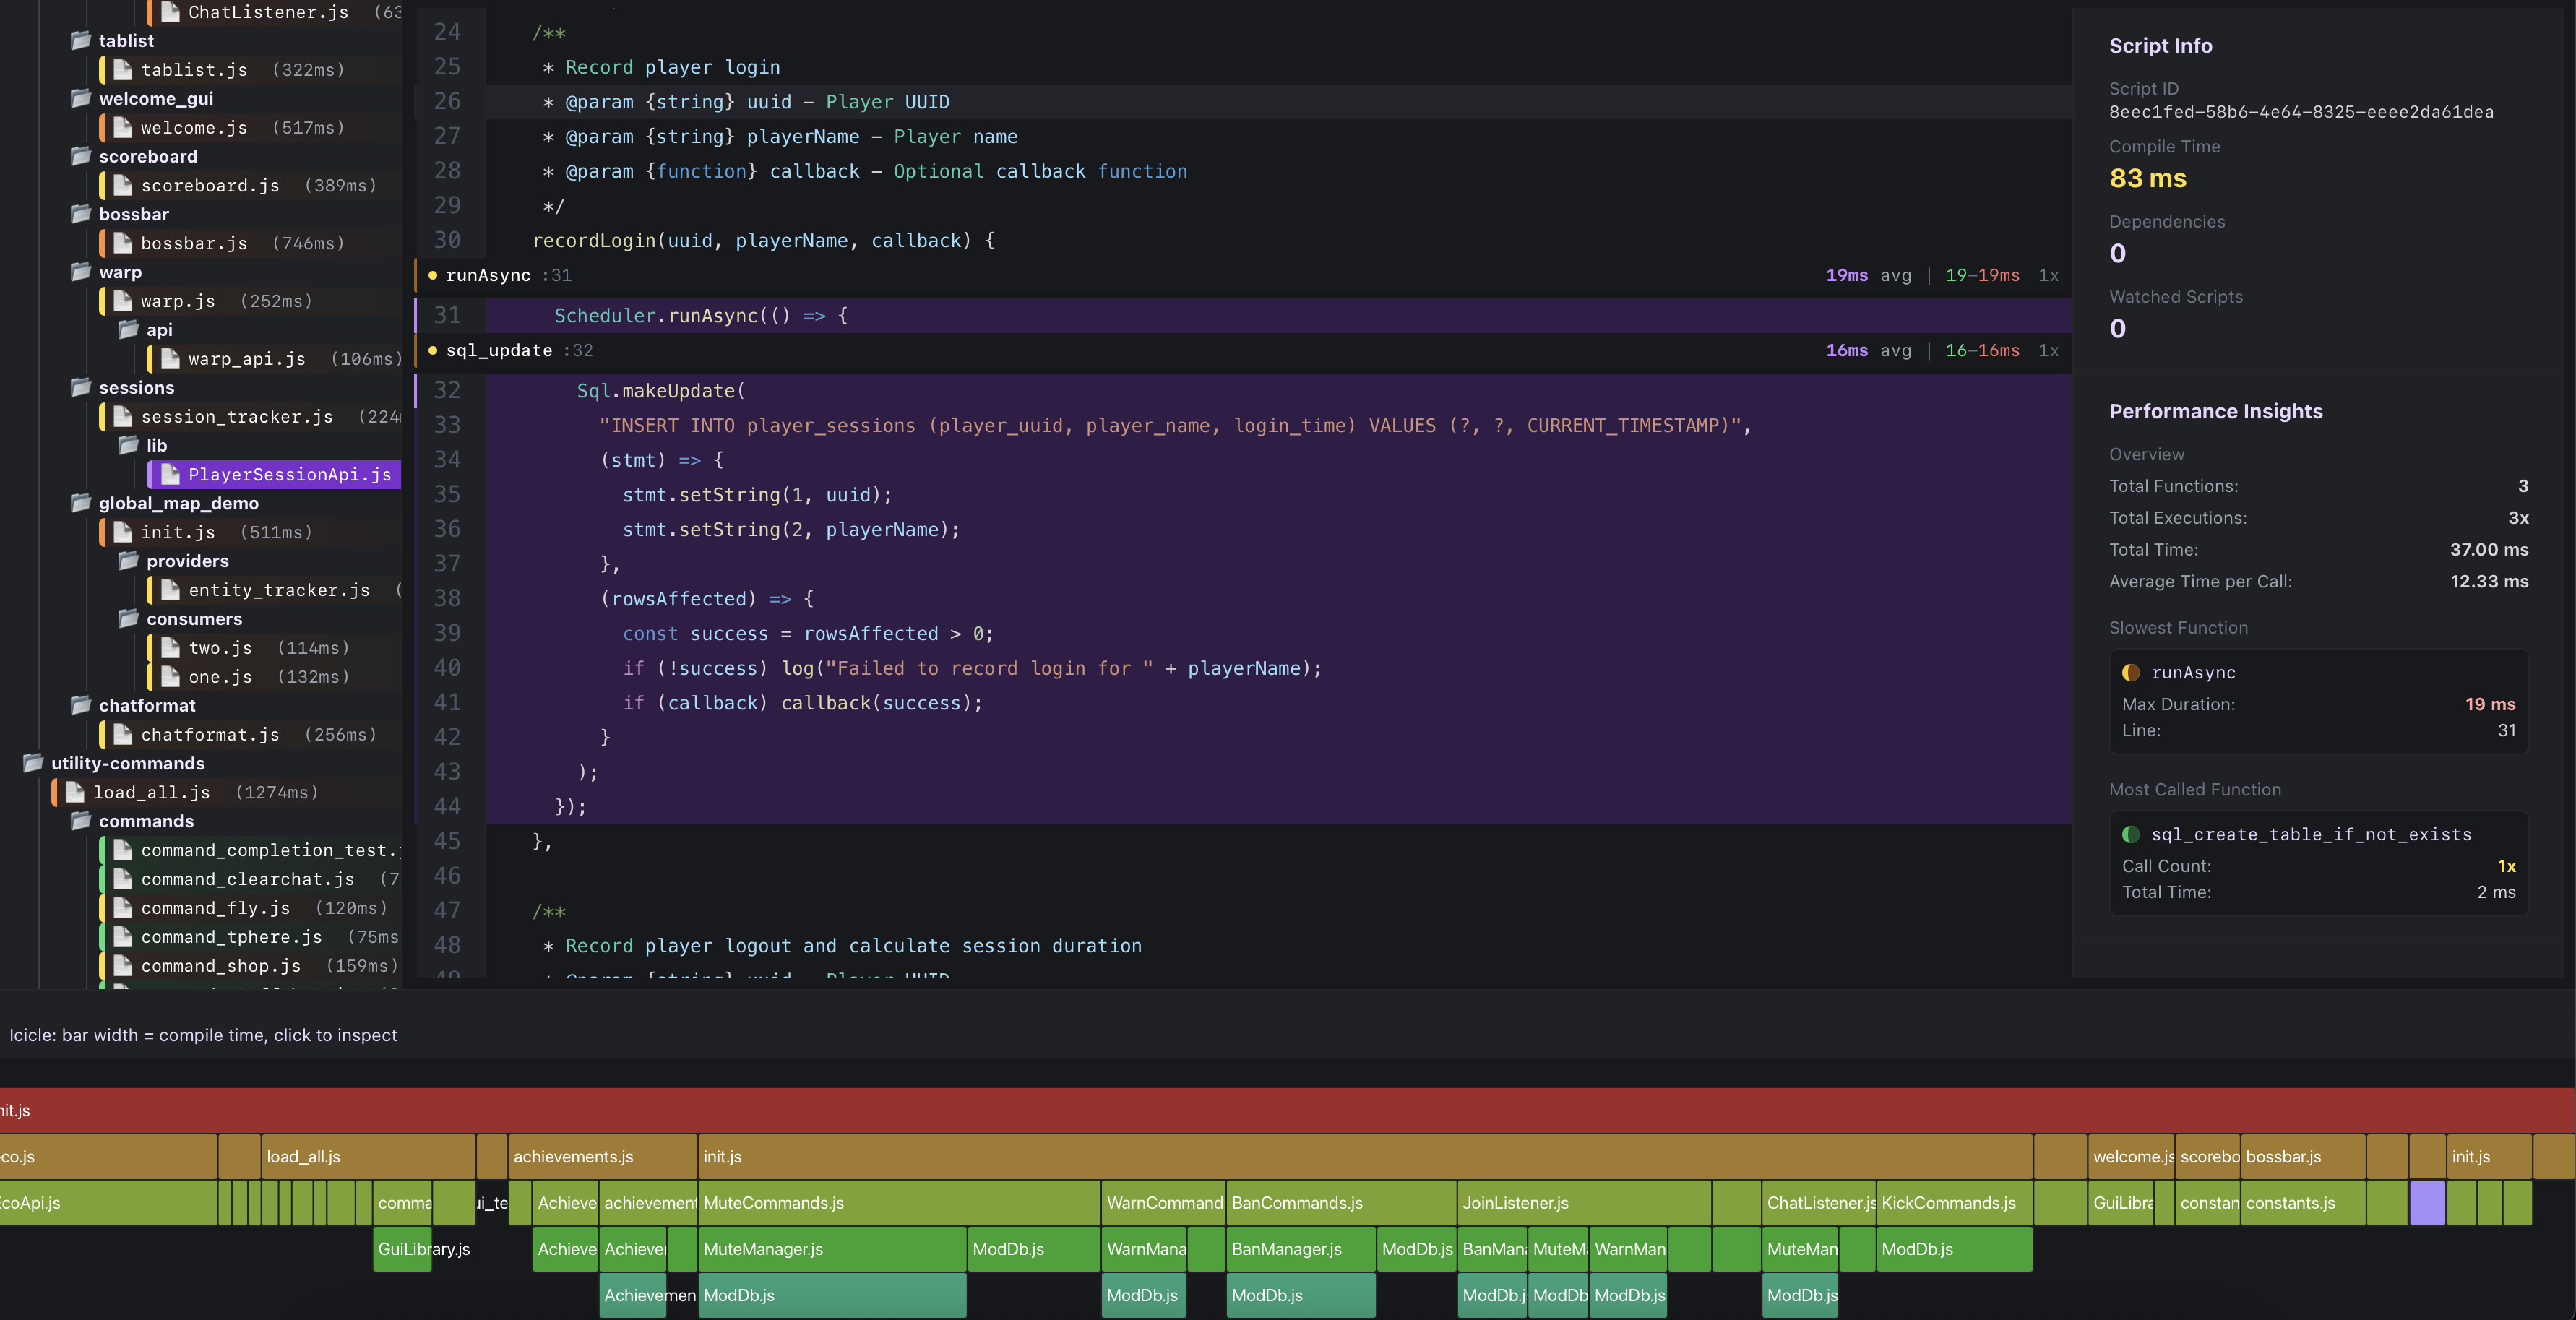Click the tablist folder icon
The height and width of the screenshot is (1320, 2576).
[81, 40]
